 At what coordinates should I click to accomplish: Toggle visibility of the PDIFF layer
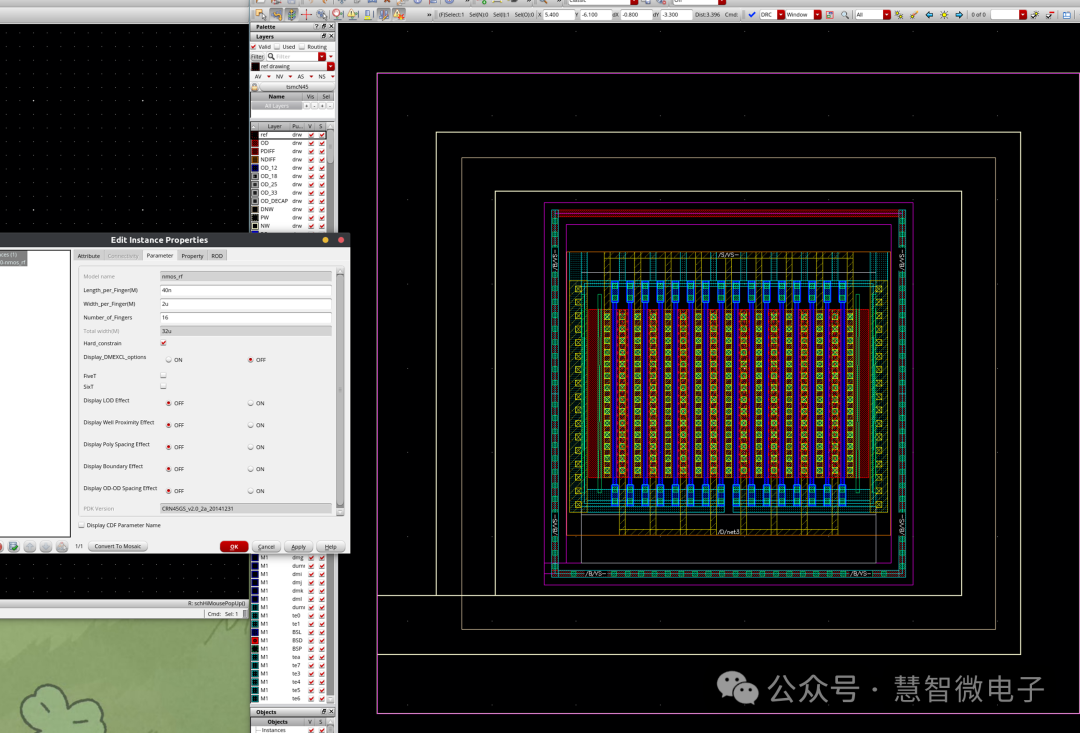(x=311, y=151)
